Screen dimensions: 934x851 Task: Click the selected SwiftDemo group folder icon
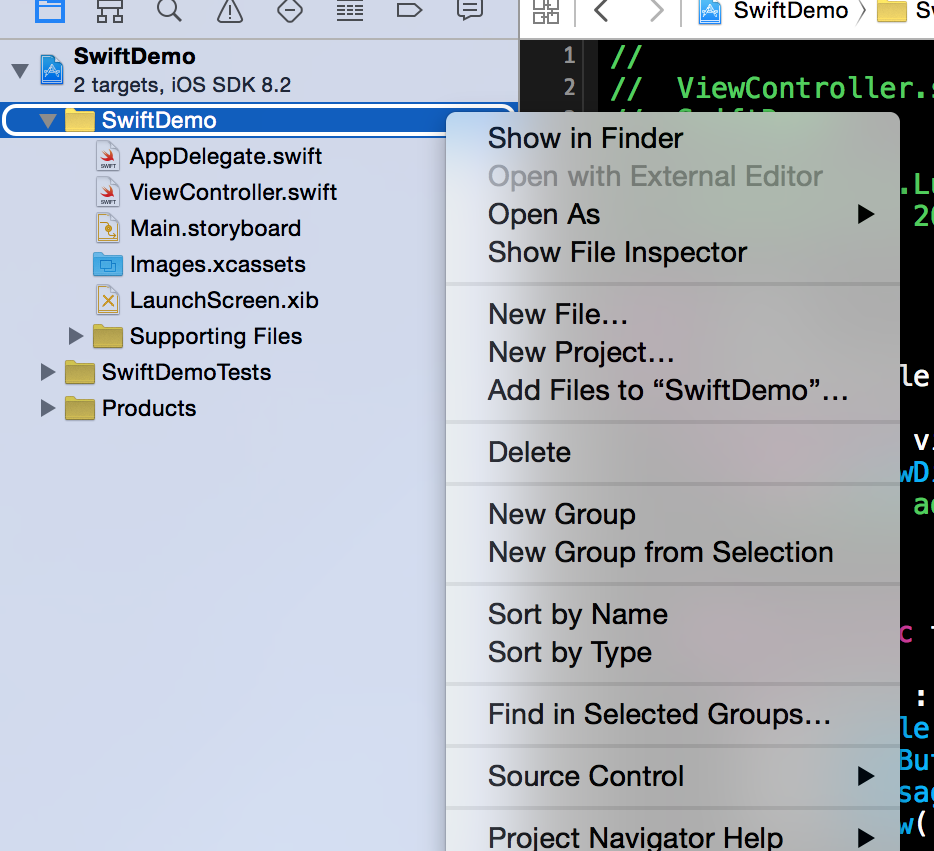(x=80, y=120)
